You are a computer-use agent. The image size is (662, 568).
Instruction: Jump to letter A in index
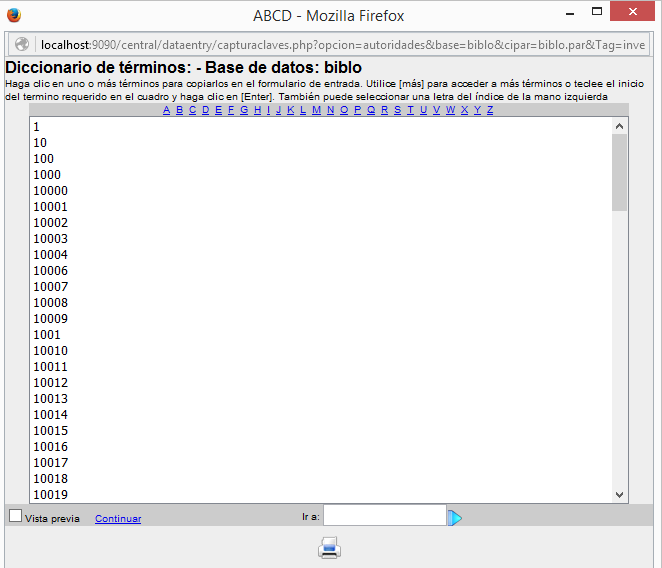pos(167,110)
